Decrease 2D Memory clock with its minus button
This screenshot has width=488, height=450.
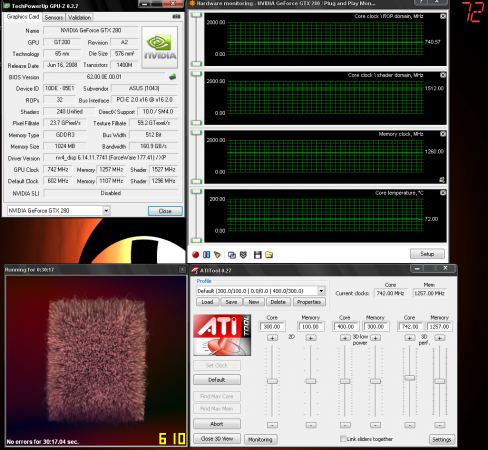[x=311, y=425]
